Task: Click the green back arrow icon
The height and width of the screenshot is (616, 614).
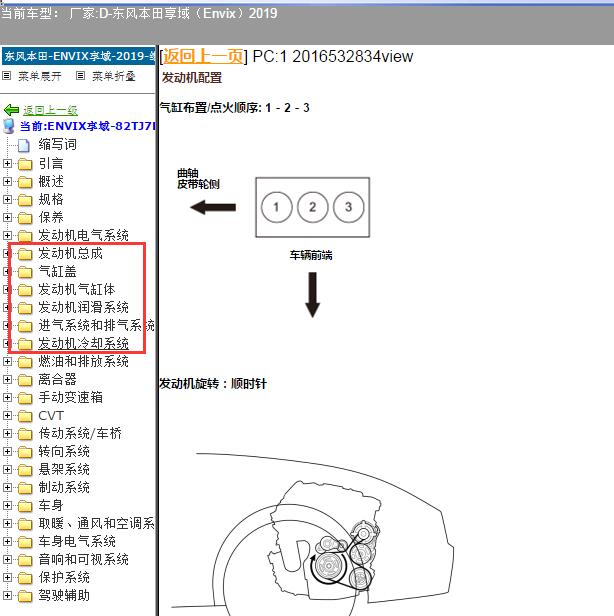Action: (11, 110)
